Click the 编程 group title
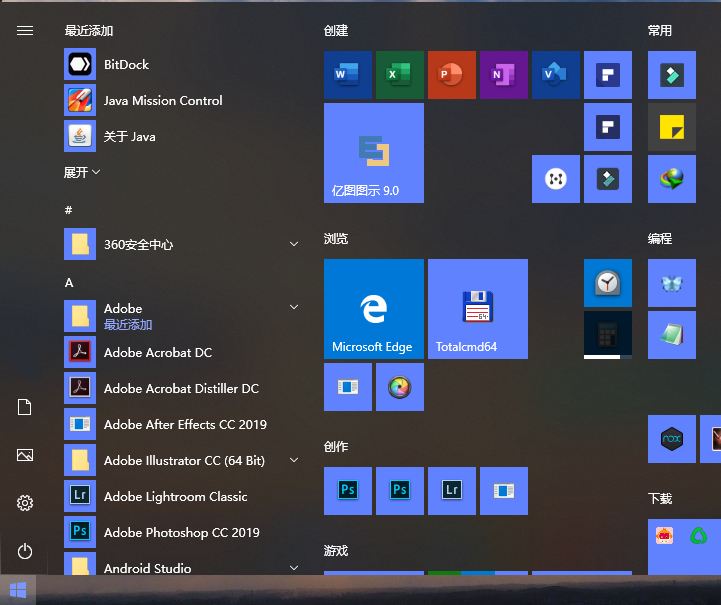Viewport: 721px width, 605px height. (660, 239)
